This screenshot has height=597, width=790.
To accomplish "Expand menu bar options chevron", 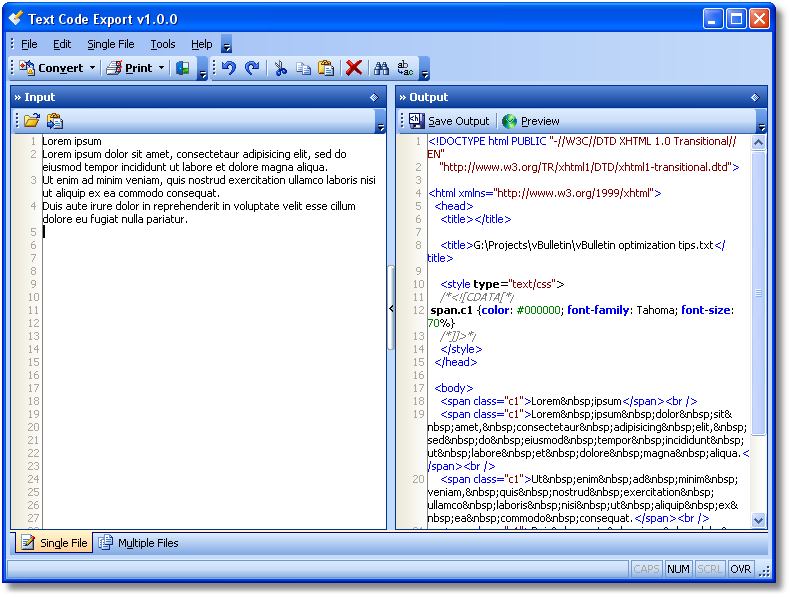I will (x=227, y=45).
